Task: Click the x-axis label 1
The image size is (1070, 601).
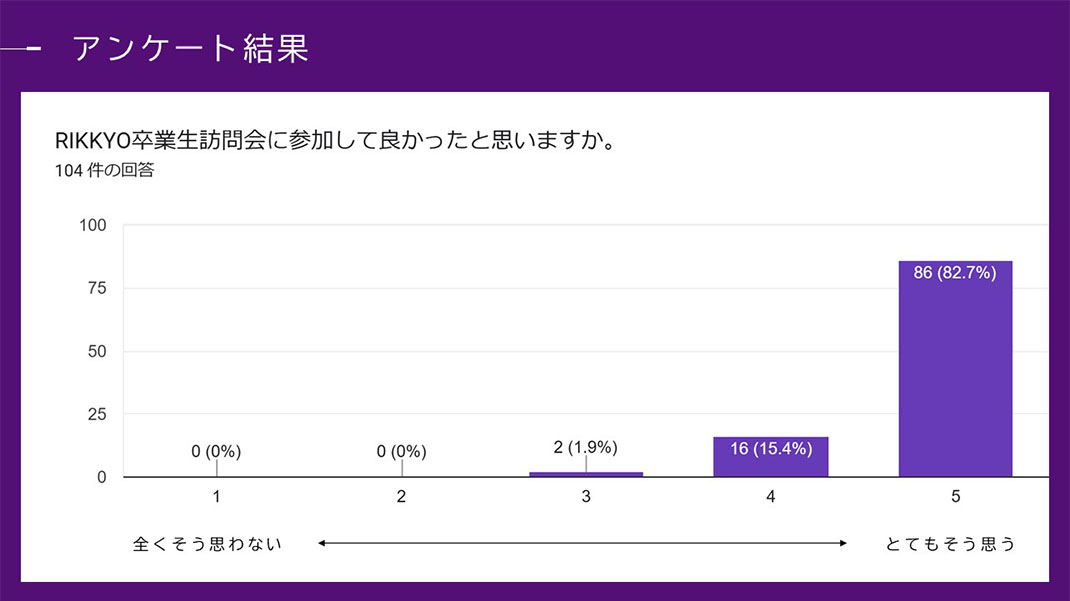Action: [x=216, y=497]
